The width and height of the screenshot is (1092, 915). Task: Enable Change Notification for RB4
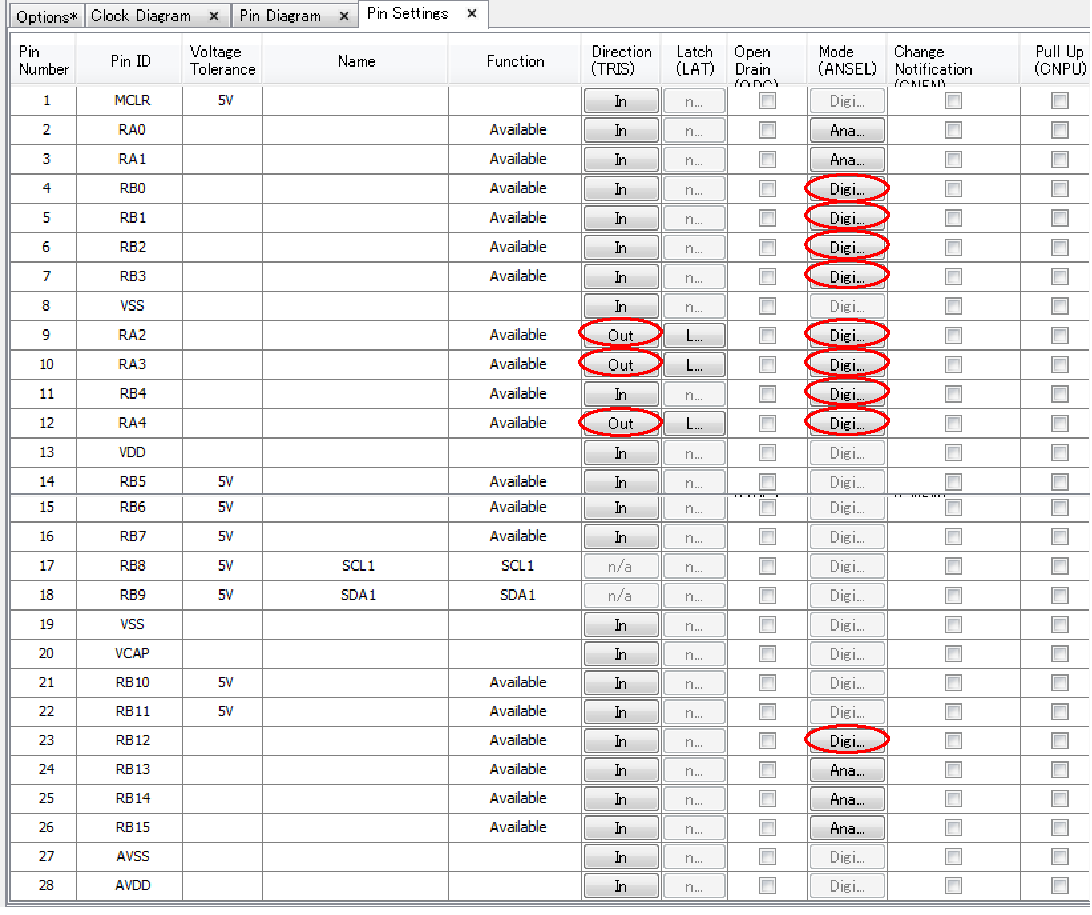(x=953, y=394)
